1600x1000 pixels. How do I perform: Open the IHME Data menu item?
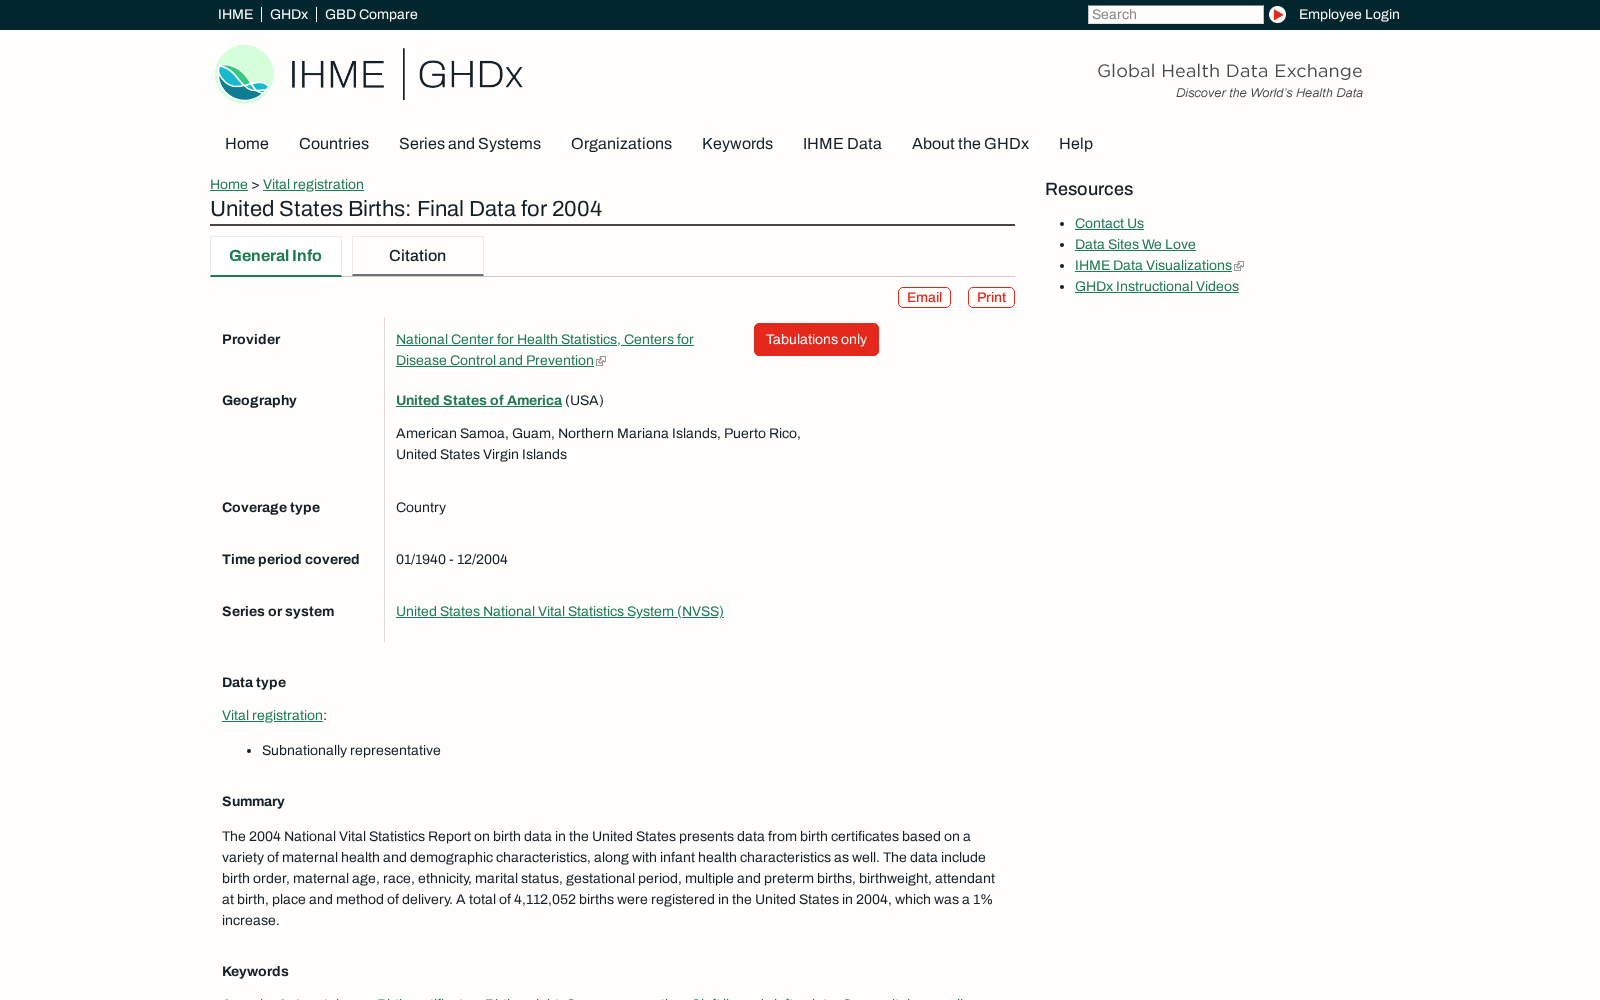(x=842, y=144)
